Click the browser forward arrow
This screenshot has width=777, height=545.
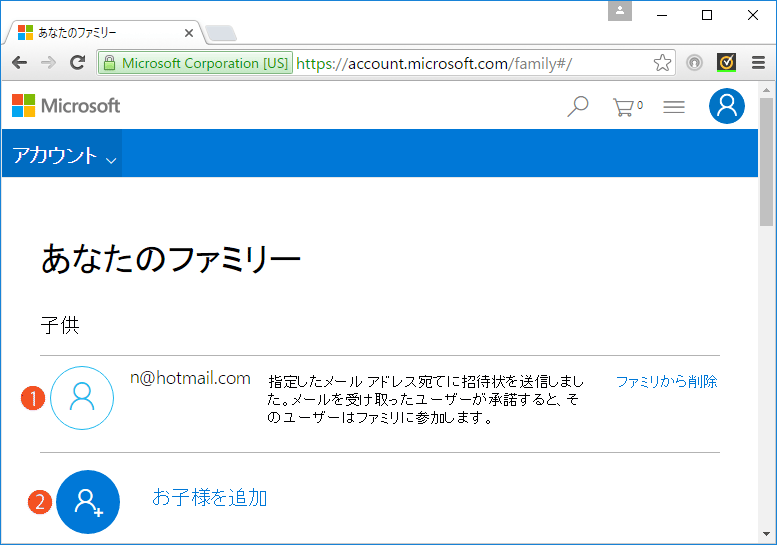tap(48, 63)
